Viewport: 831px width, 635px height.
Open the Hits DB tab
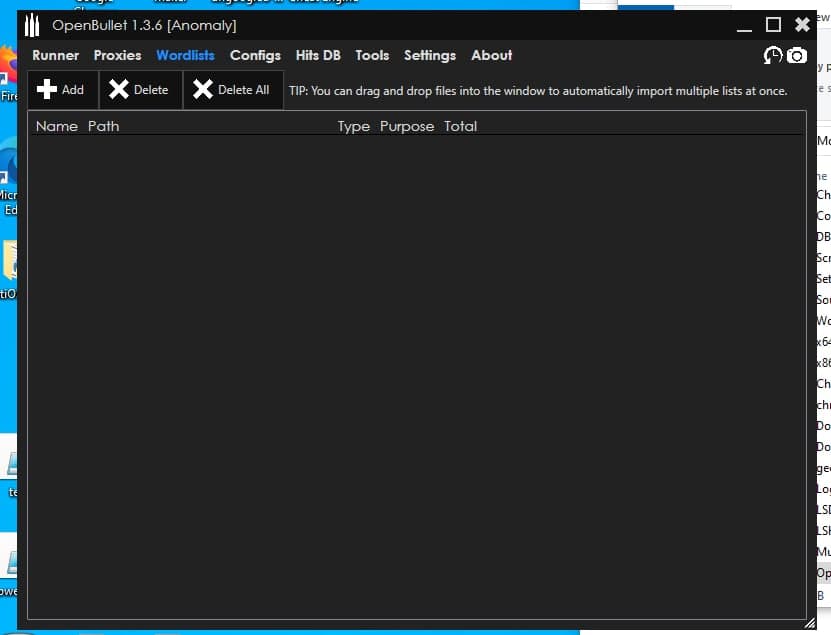click(x=318, y=56)
